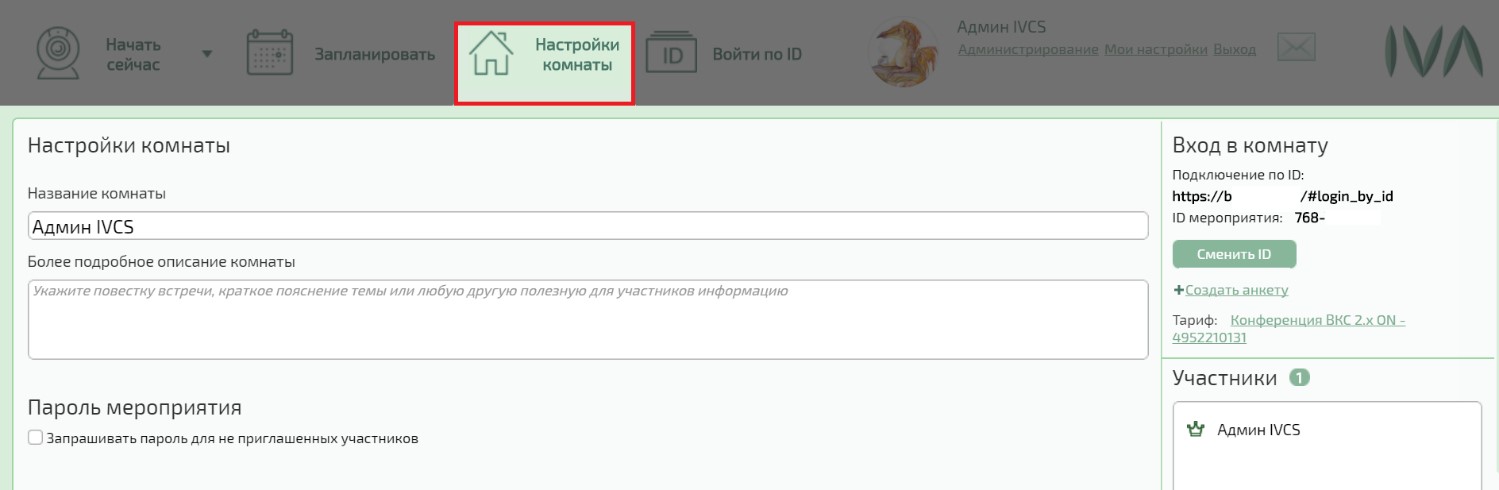Expand the dropdown arrow next to Начать сейчас
Image resolution: width=1499 pixels, height=490 pixels.
[207, 54]
